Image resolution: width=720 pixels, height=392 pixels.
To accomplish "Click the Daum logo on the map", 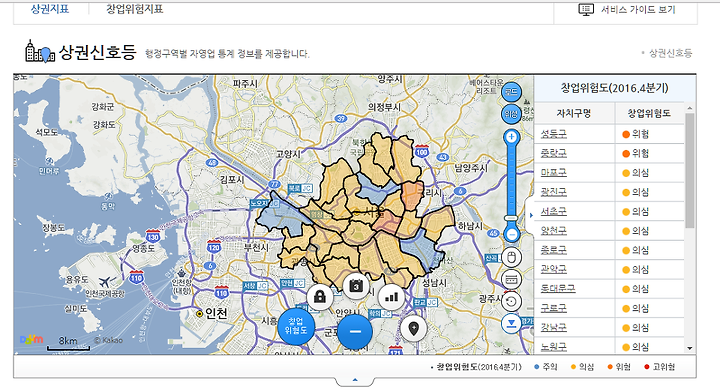I will (x=31, y=340).
